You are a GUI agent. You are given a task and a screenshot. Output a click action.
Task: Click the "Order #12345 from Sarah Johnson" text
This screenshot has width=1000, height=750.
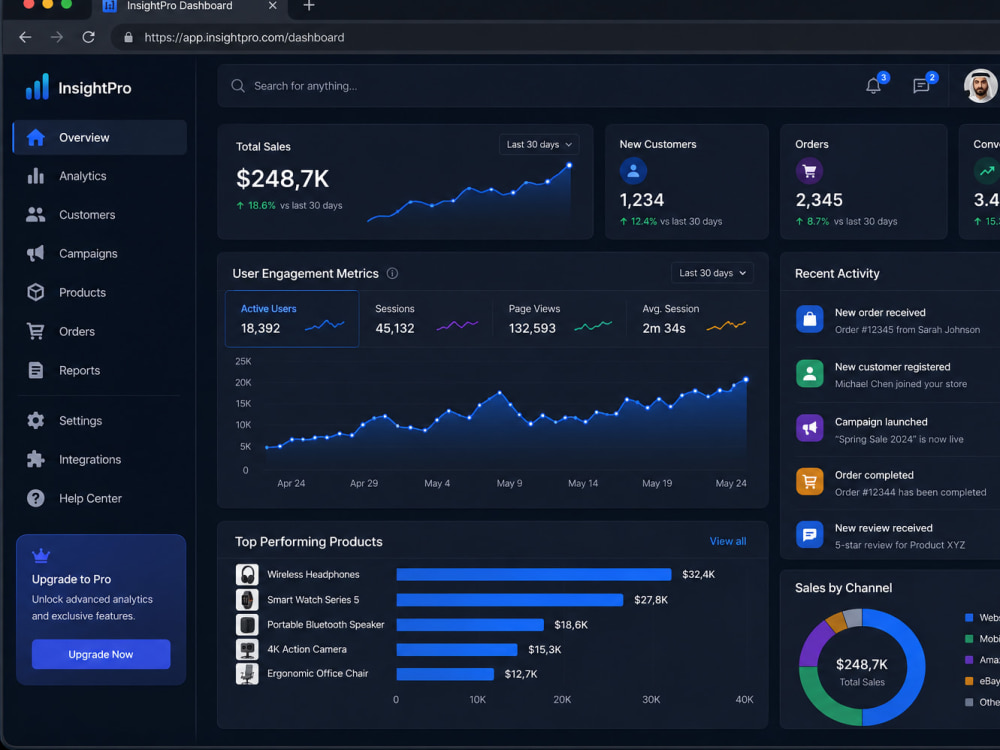point(908,330)
